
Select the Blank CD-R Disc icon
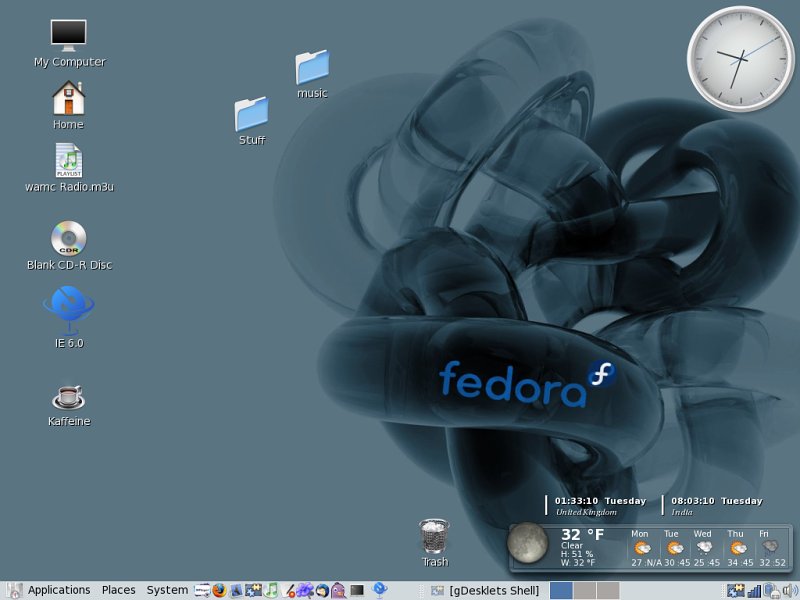pyautogui.click(x=69, y=245)
